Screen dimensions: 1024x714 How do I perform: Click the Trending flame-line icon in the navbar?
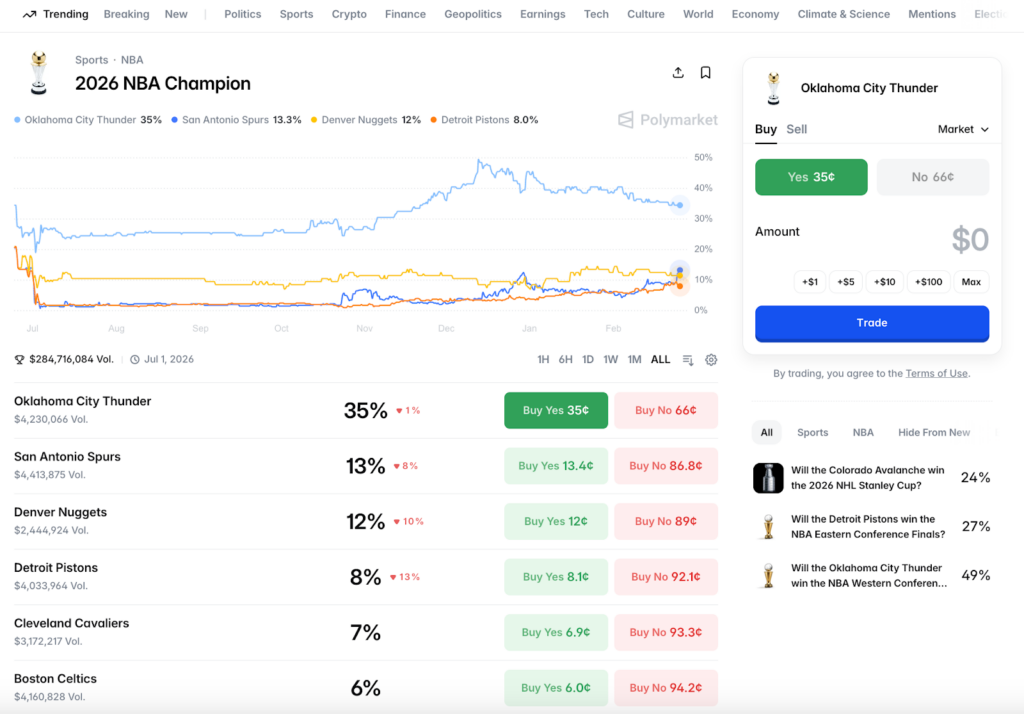(28, 14)
